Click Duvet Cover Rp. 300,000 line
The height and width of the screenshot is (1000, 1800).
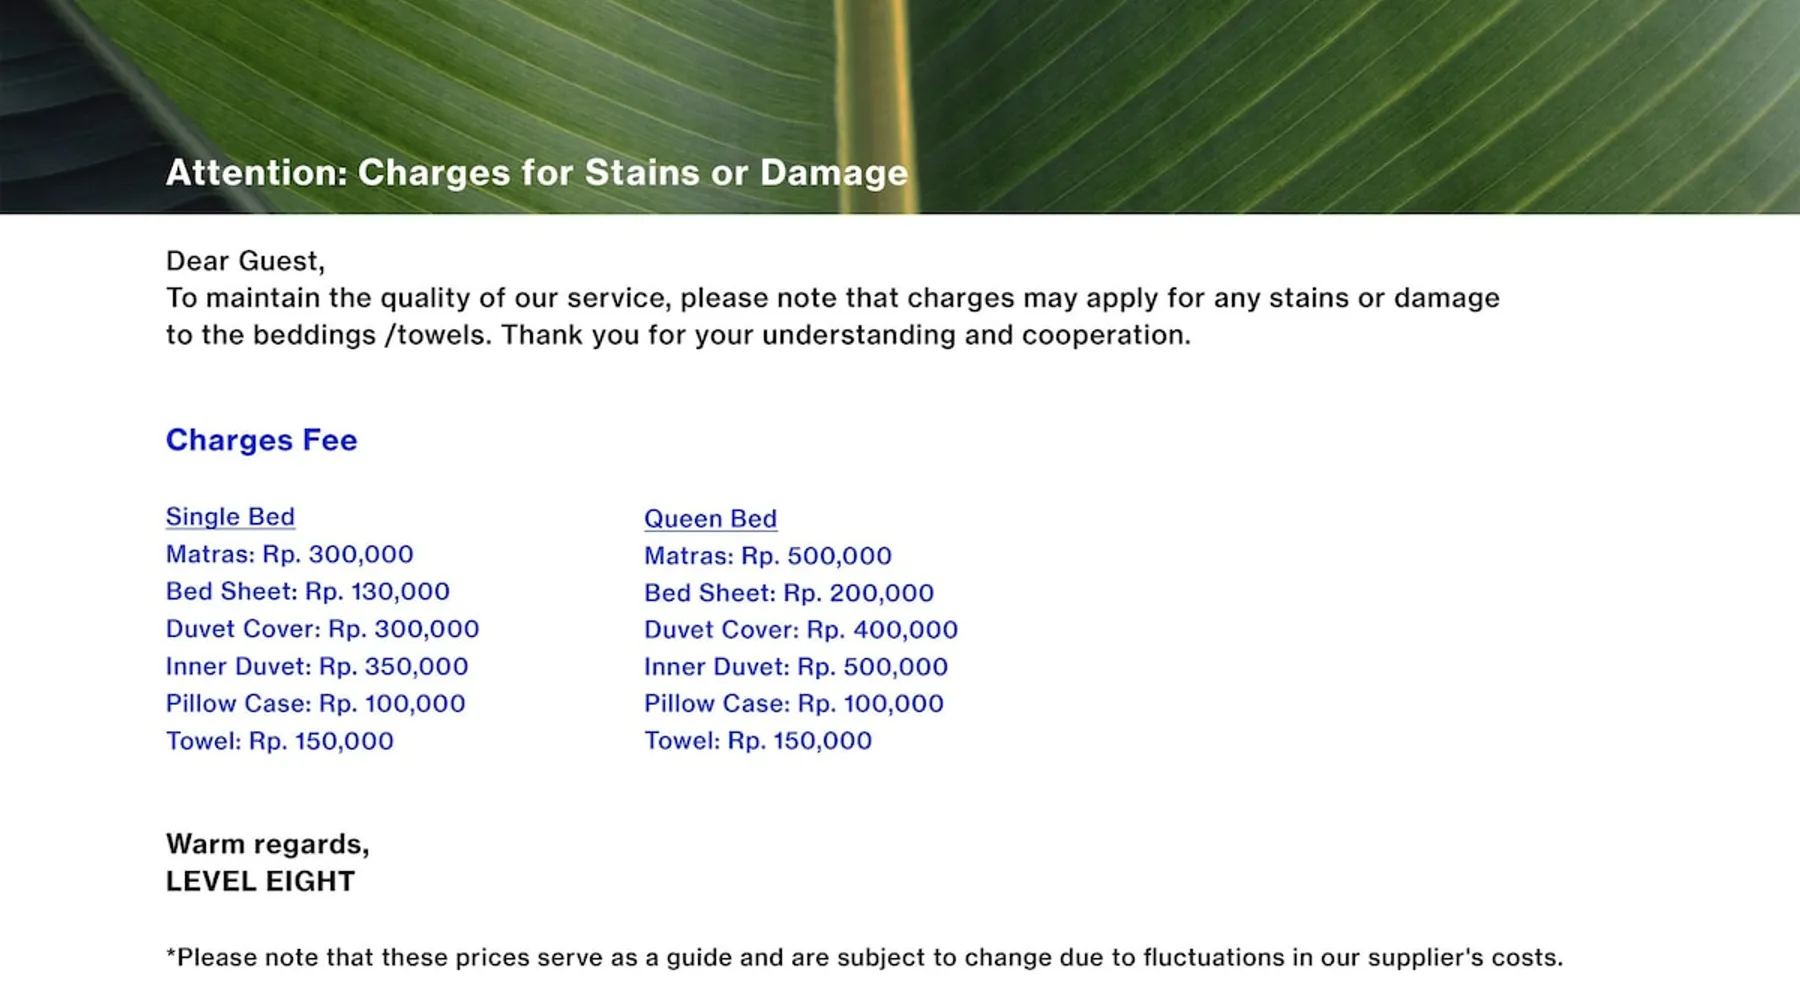(322, 629)
